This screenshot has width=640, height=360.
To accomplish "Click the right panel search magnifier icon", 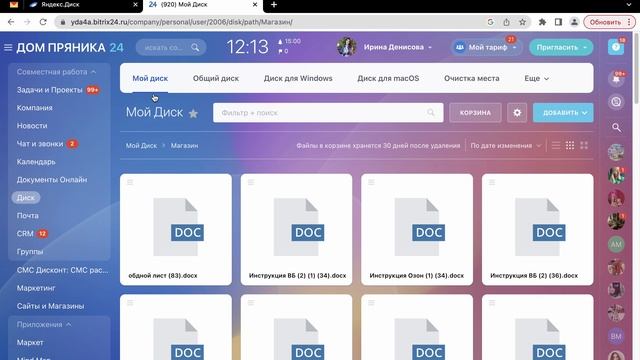I will (616, 127).
